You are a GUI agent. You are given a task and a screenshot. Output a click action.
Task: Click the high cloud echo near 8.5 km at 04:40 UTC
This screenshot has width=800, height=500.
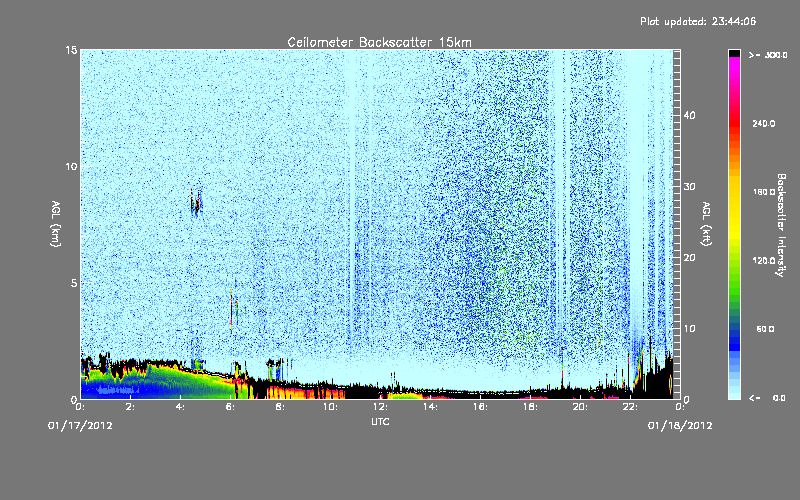(x=196, y=202)
